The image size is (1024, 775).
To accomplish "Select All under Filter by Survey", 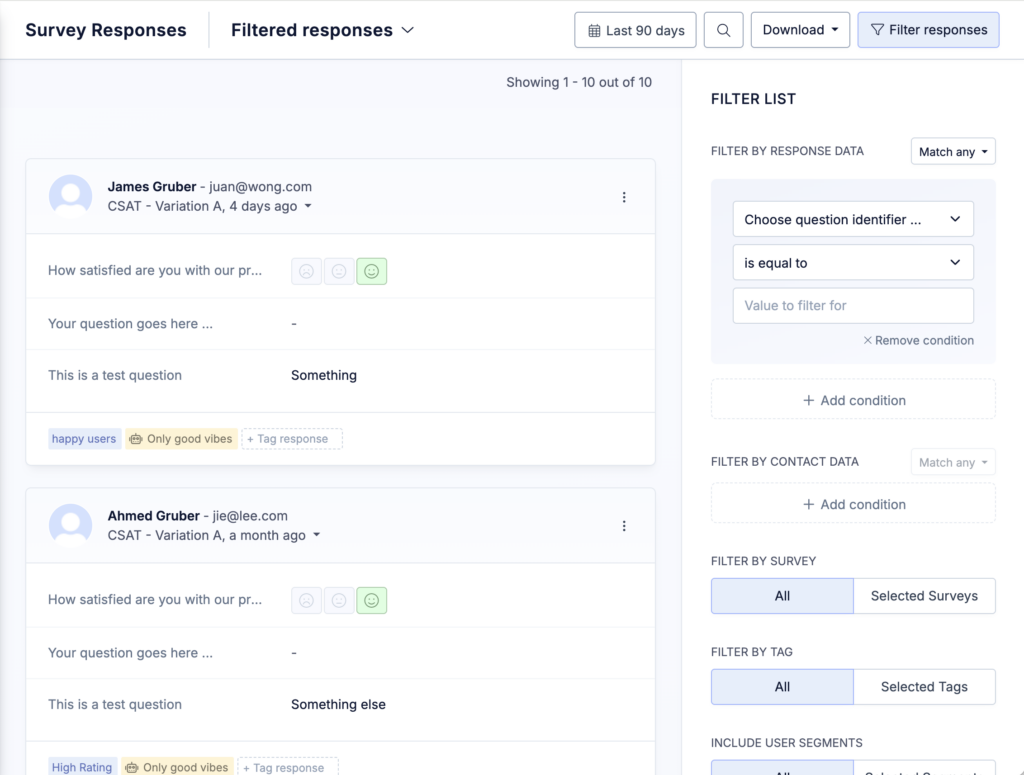I will coord(782,596).
